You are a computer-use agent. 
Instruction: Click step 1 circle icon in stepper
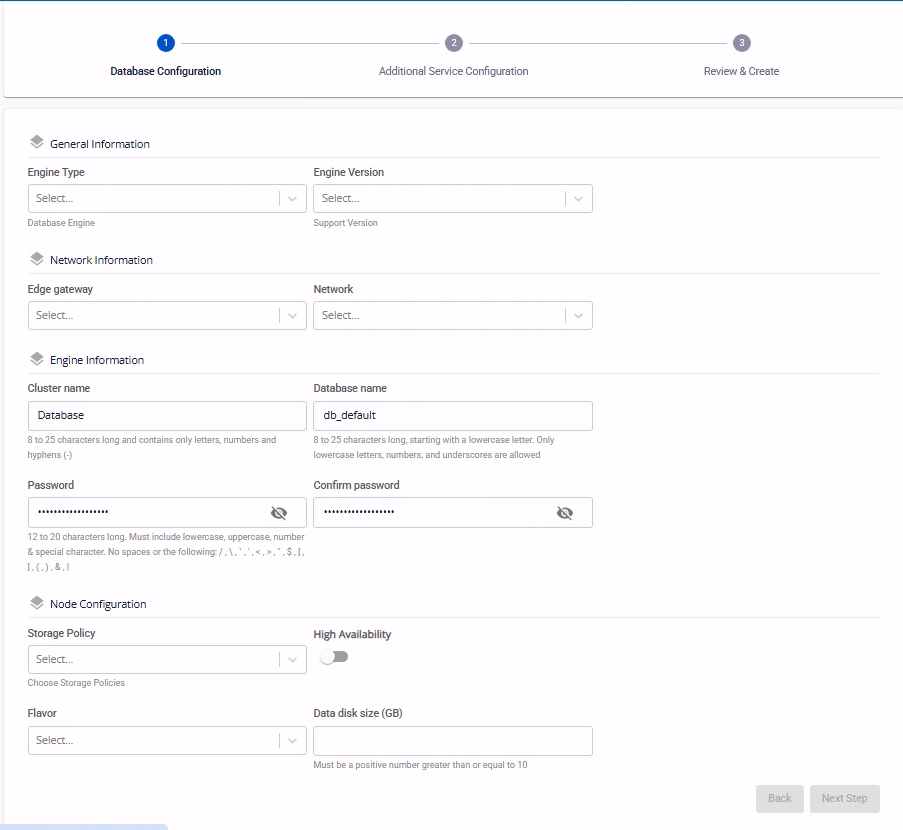pyautogui.click(x=166, y=43)
